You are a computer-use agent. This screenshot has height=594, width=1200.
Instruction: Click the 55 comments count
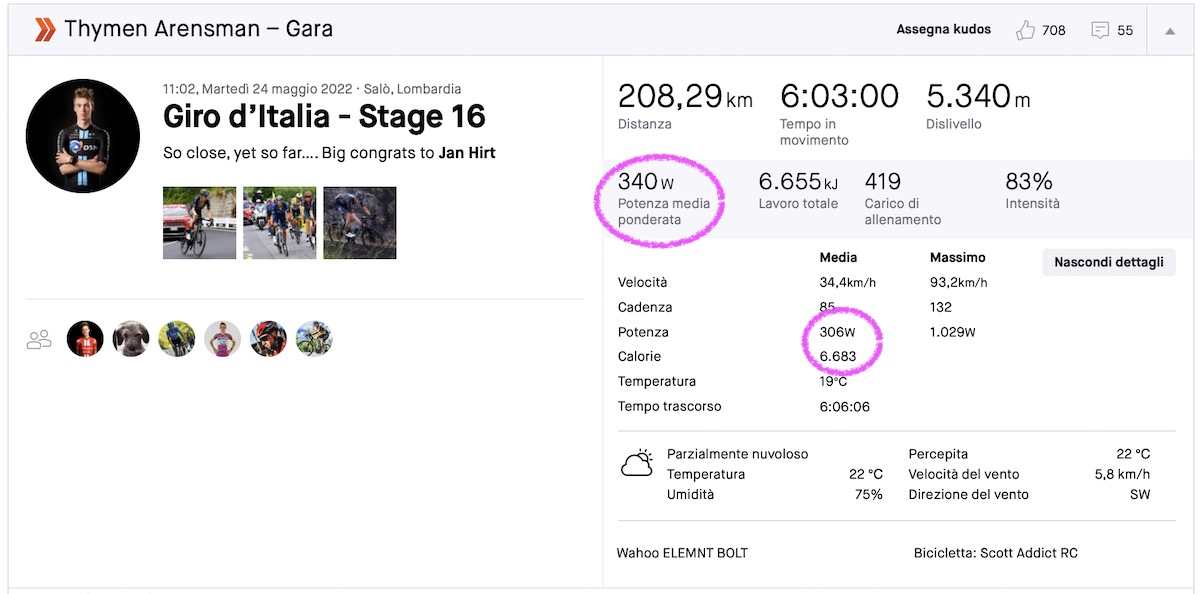point(1125,30)
